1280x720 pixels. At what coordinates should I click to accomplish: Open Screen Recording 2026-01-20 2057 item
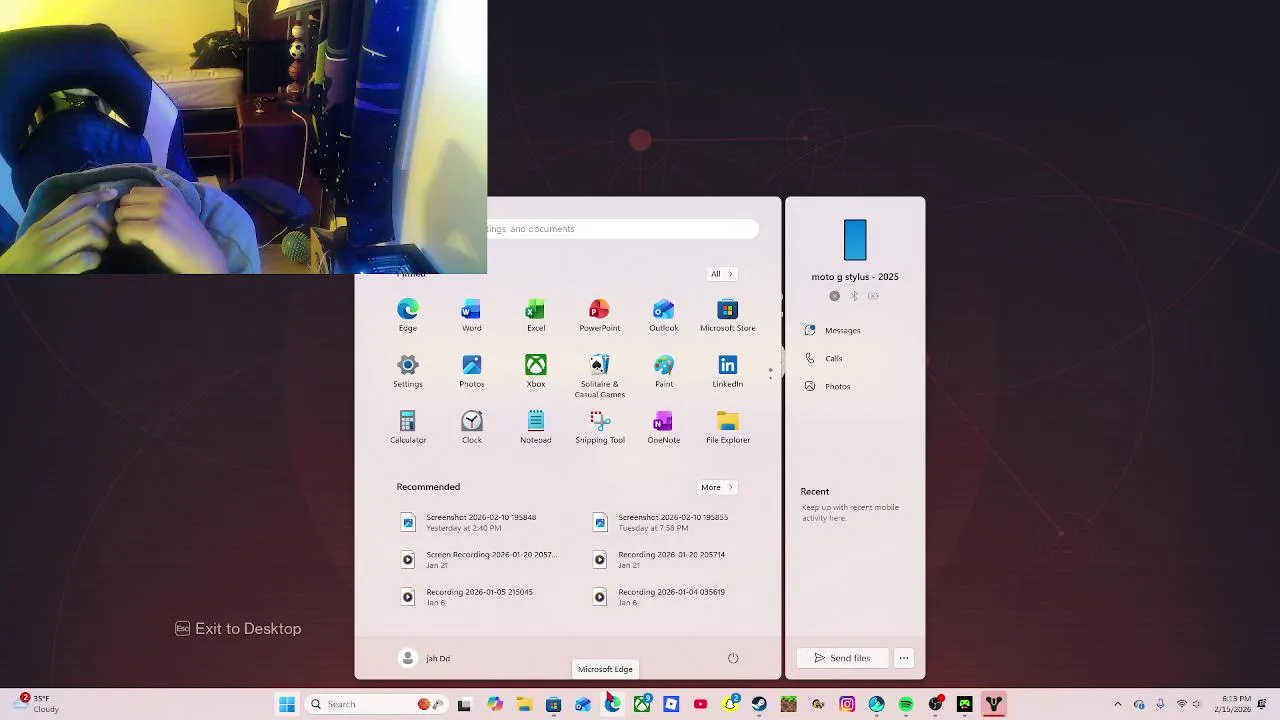[478, 560]
